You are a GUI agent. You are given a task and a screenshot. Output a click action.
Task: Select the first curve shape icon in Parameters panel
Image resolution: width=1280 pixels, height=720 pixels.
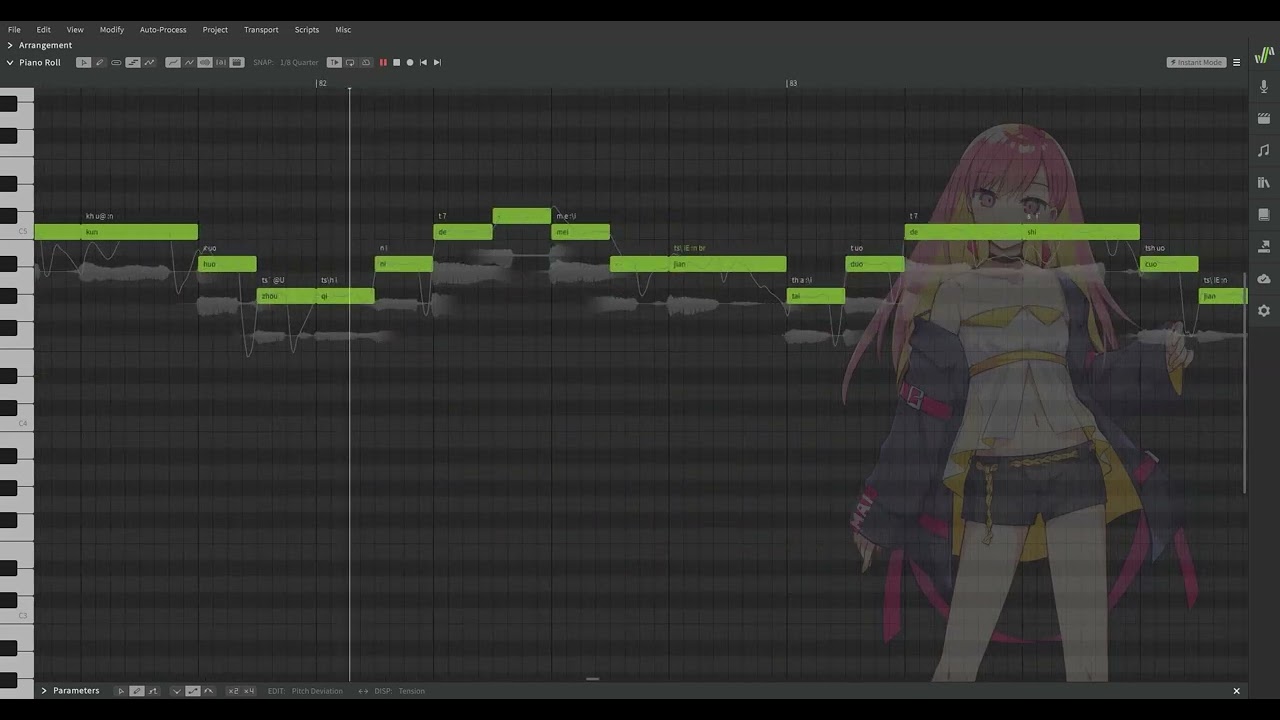pyautogui.click(x=177, y=691)
